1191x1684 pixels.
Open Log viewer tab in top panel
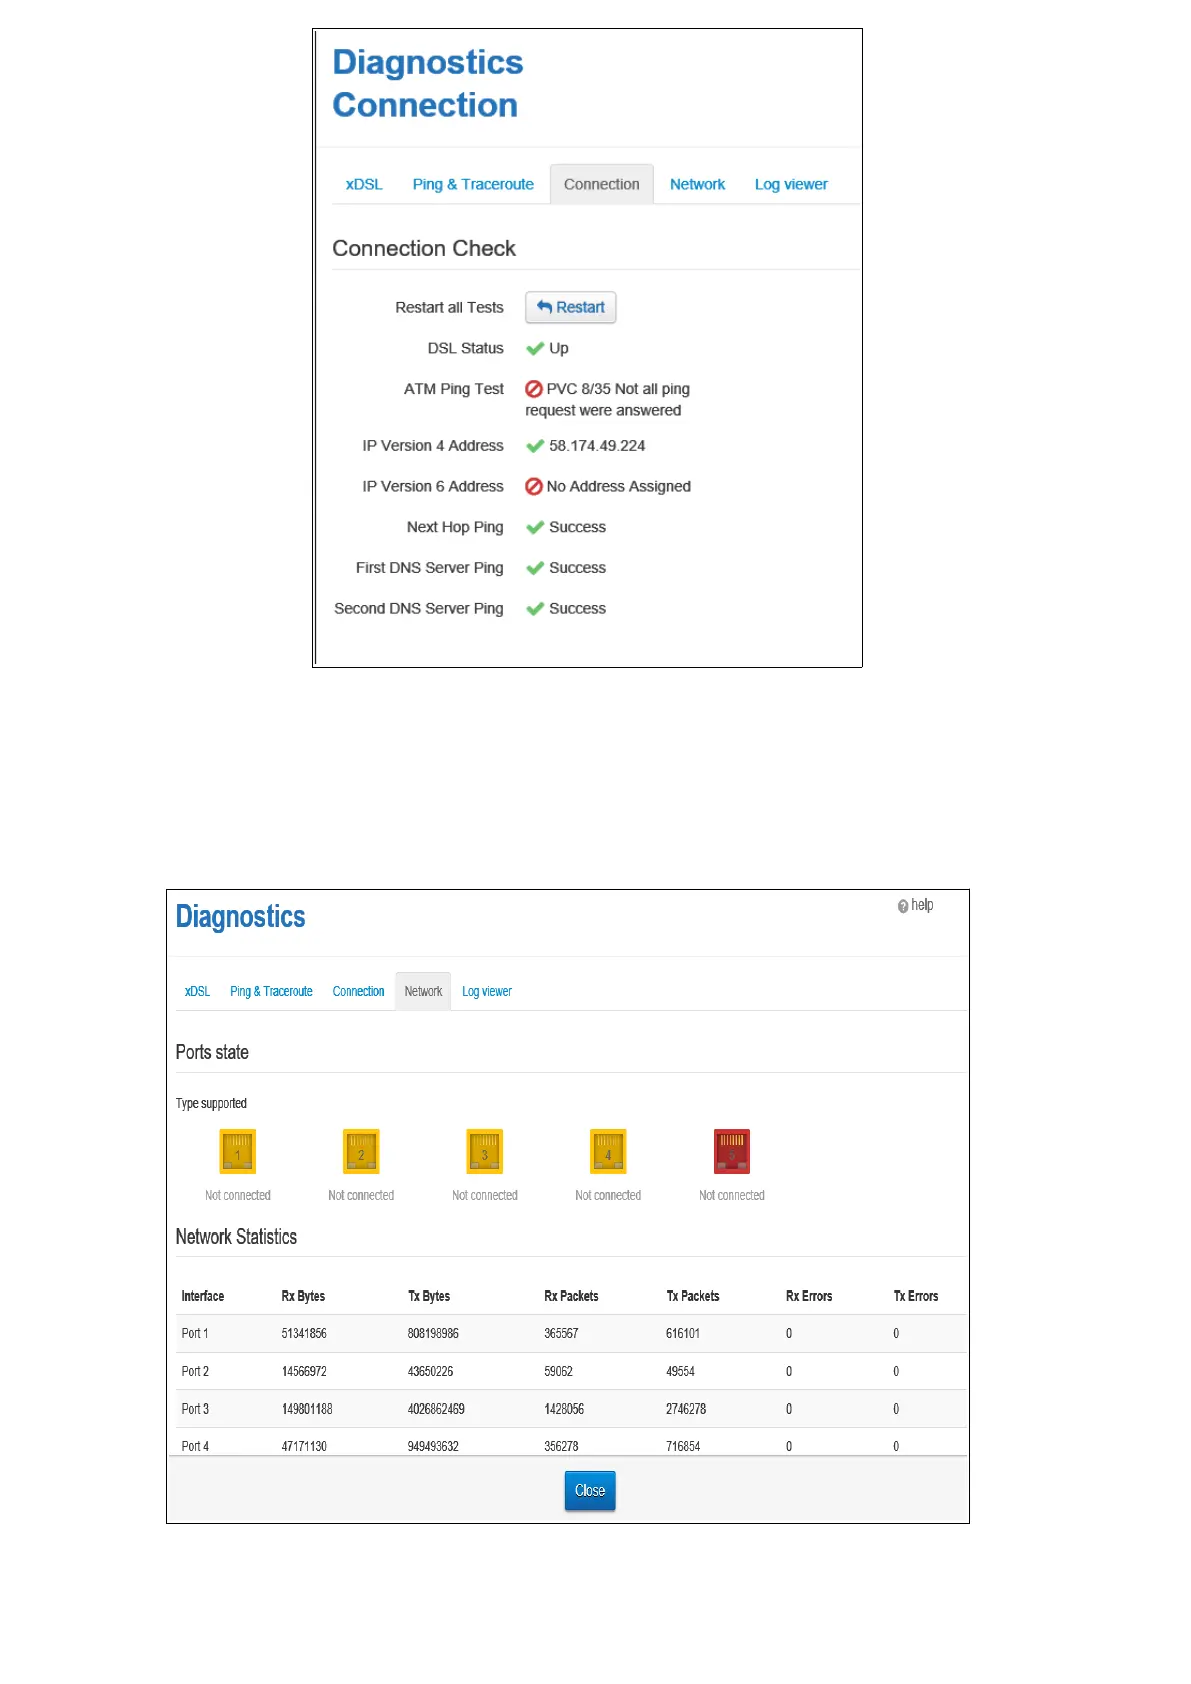(791, 185)
